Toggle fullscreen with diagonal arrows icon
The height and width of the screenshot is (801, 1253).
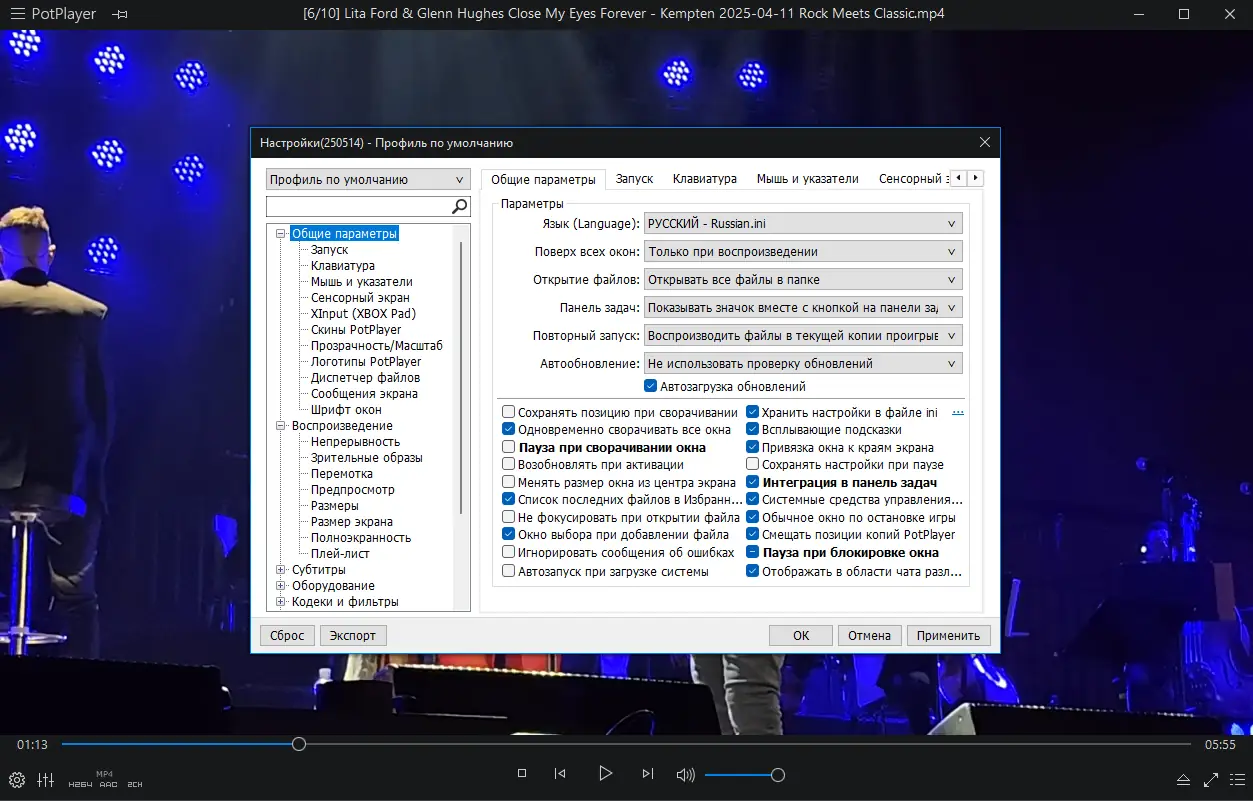coord(1210,778)
